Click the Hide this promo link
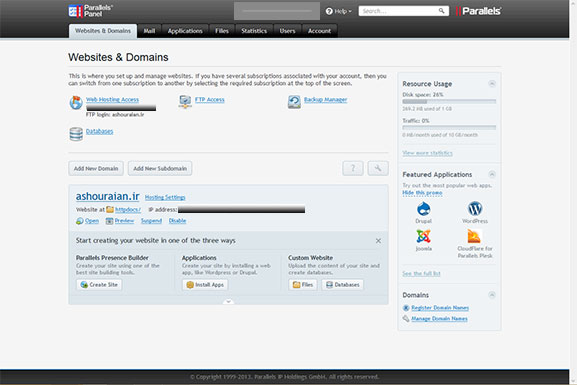 tap(422, 193)
